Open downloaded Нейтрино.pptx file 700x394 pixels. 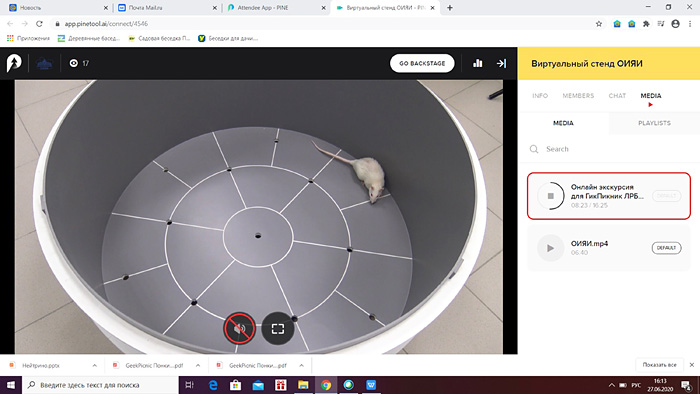coord(41,365)
